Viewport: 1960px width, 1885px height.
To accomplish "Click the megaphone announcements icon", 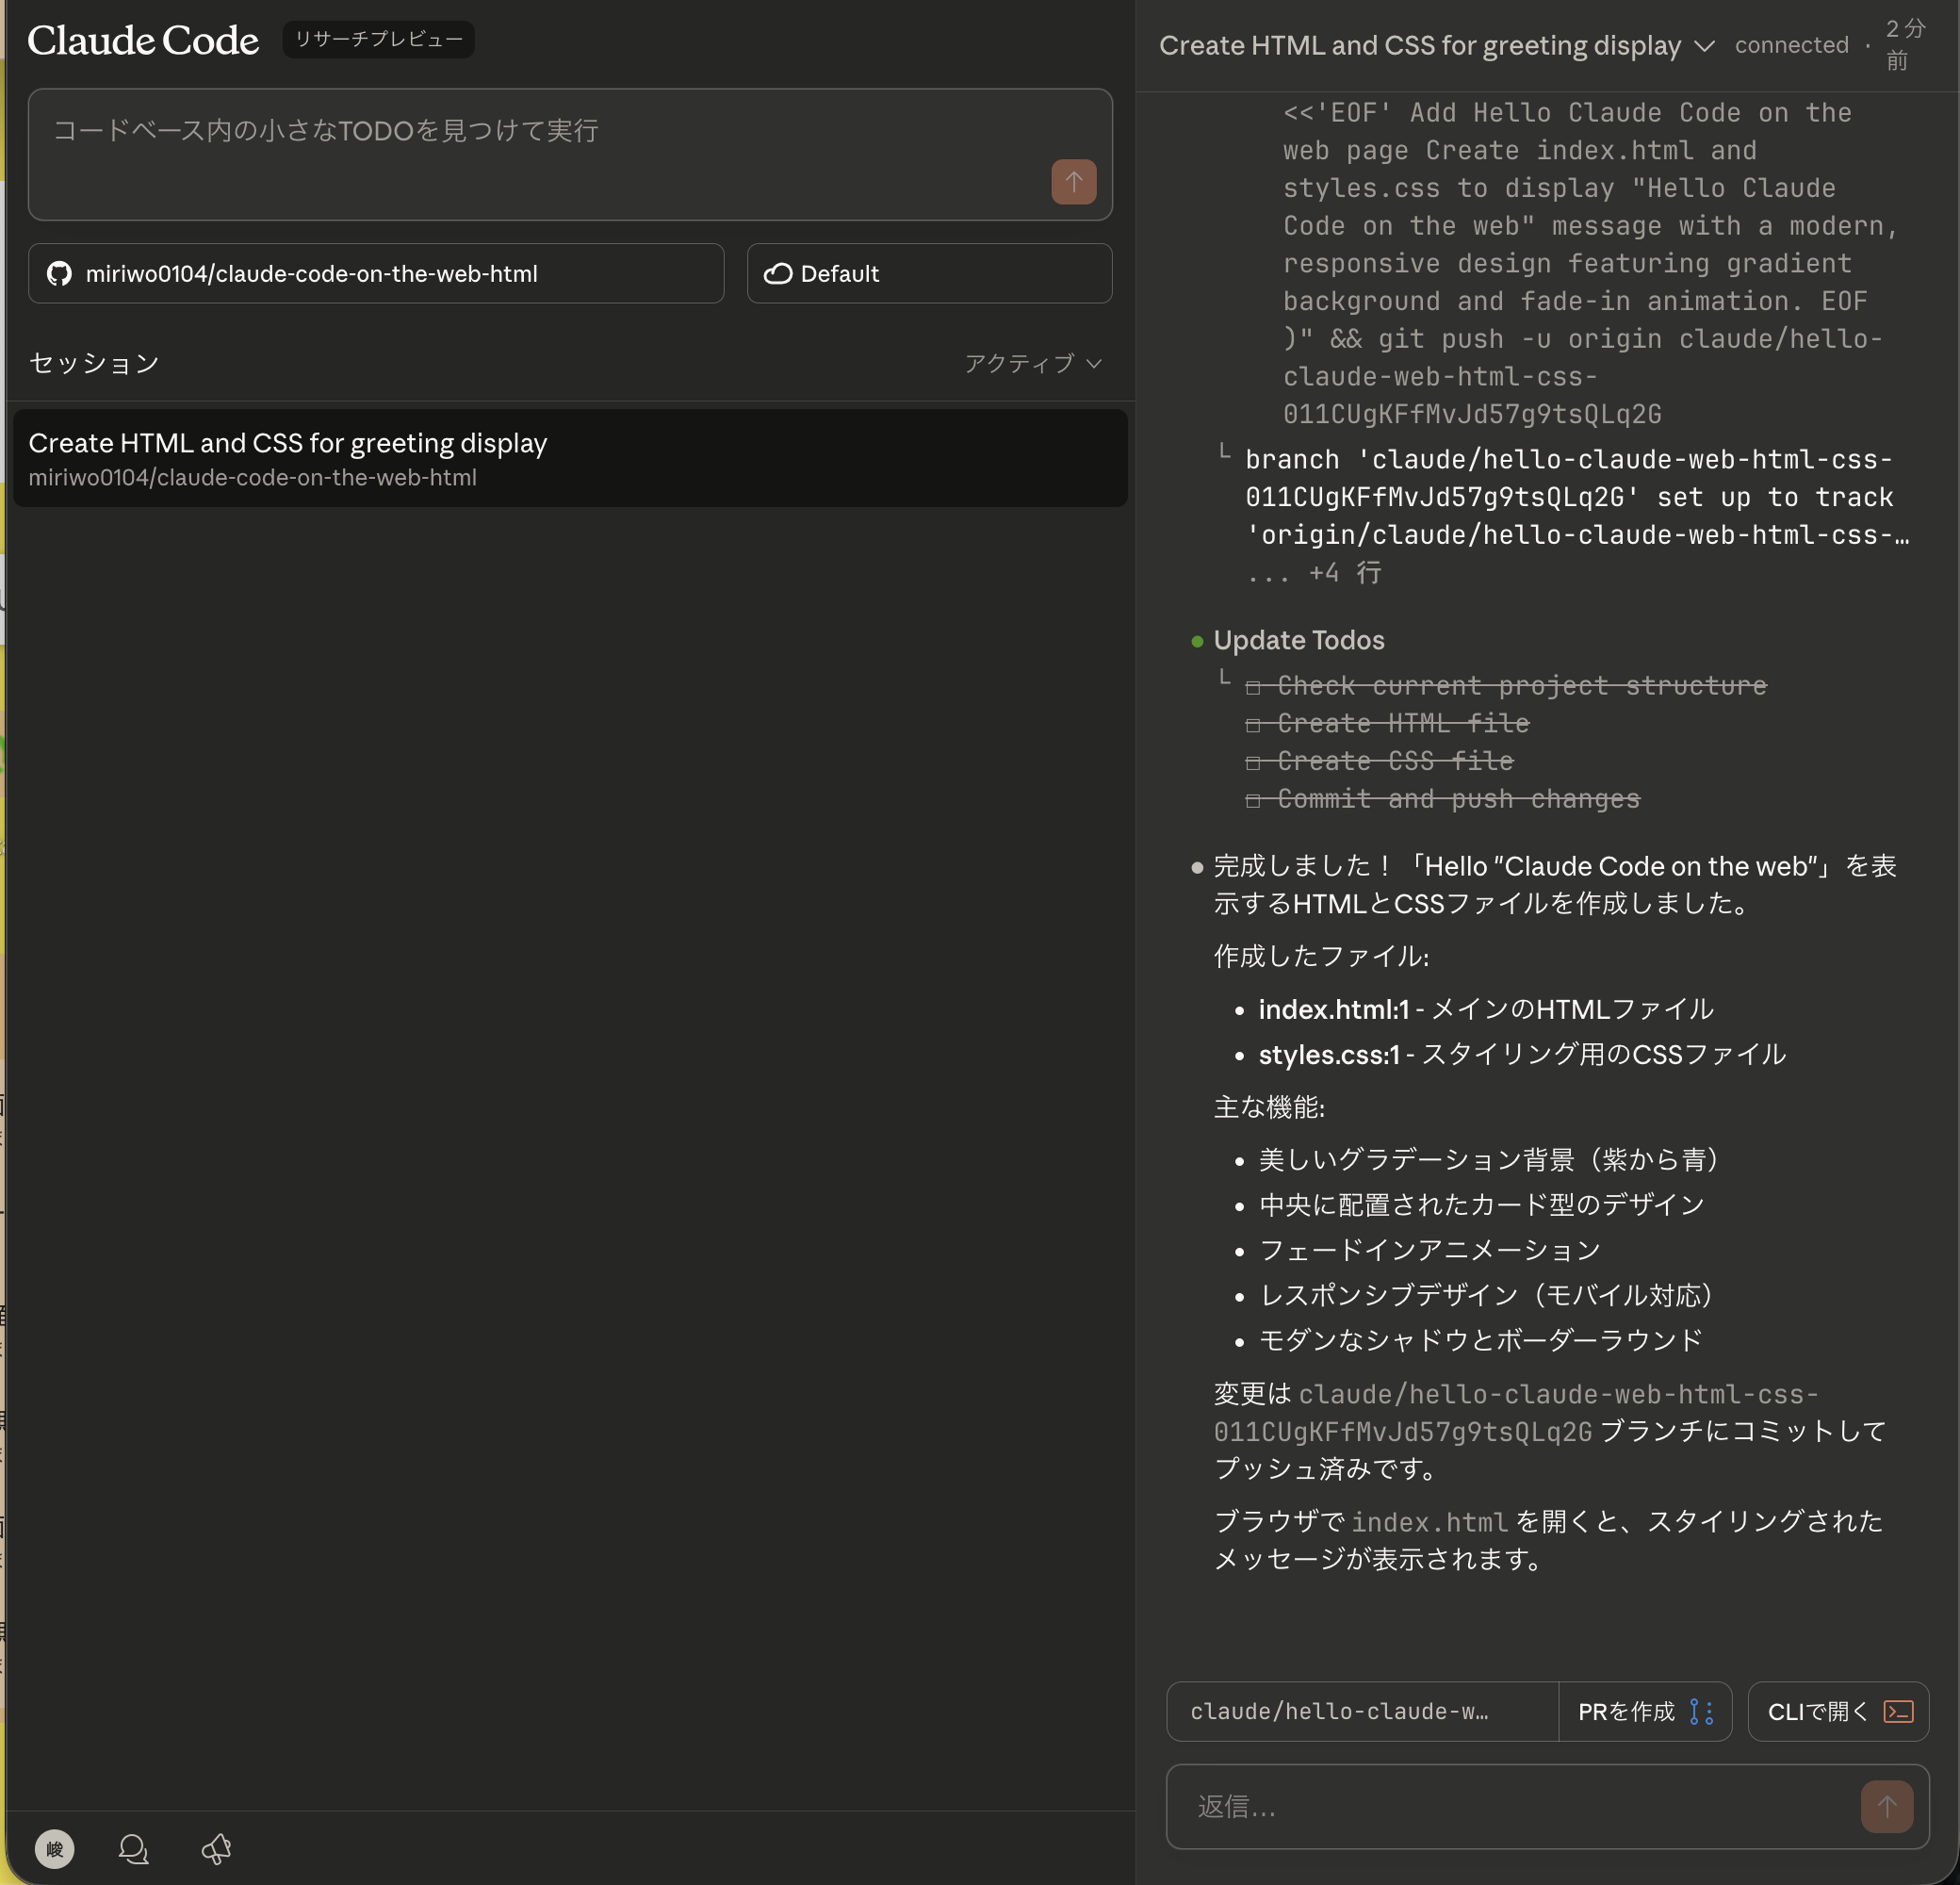I will point(216,1849).
